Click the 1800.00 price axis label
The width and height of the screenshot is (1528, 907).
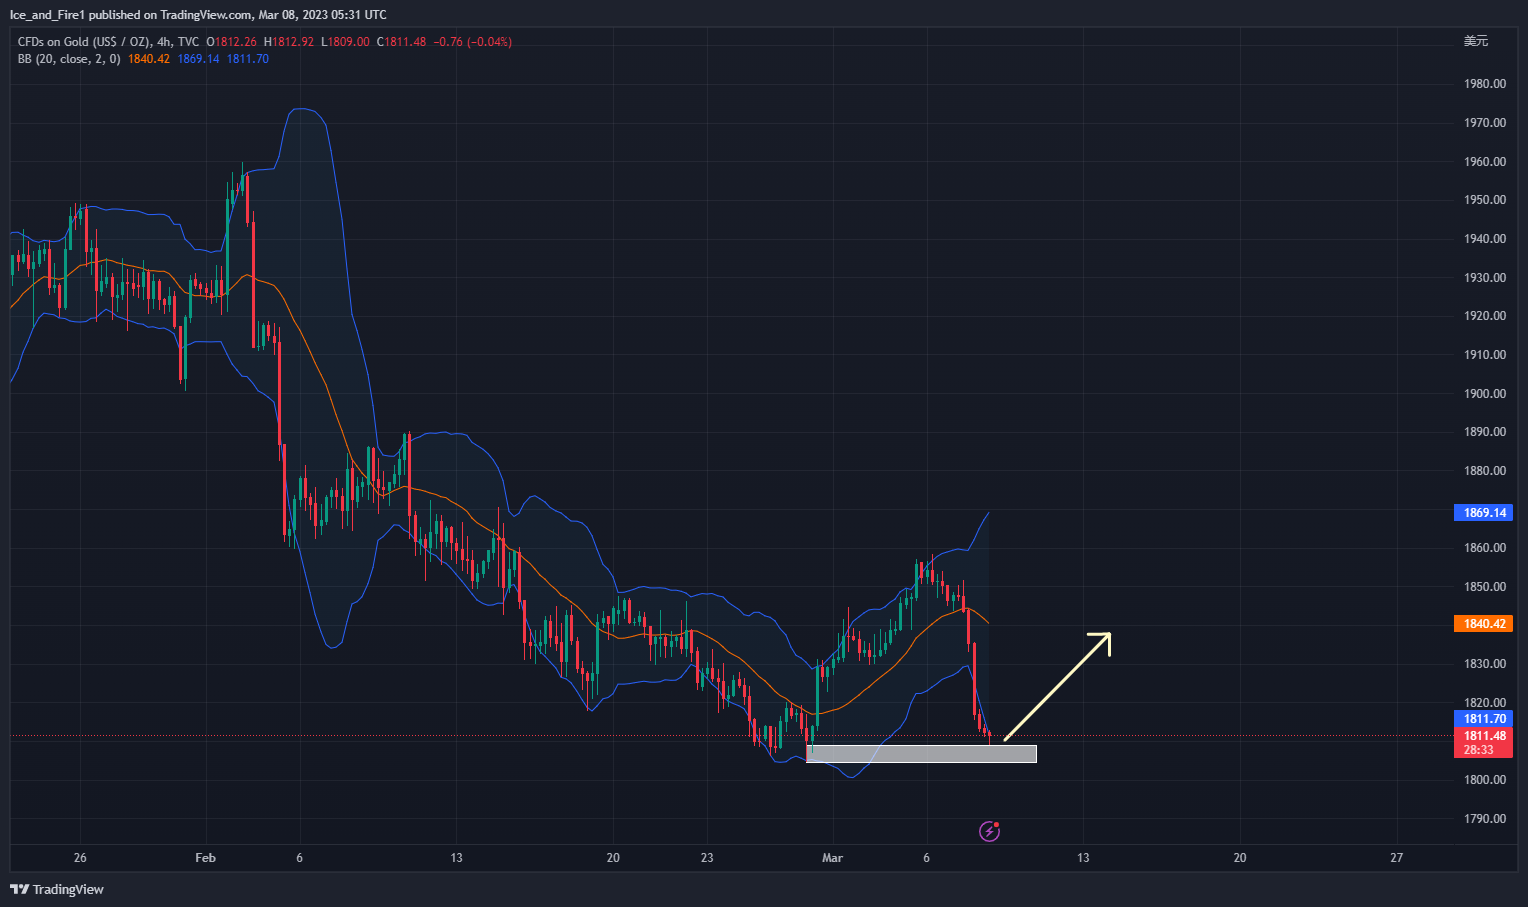tap(1485, 780)
